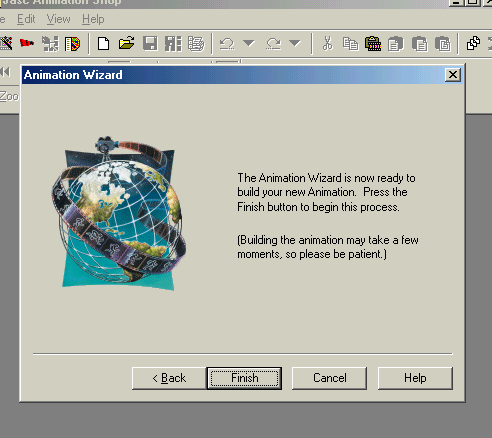Screen dimensions: 492x438
Task: Expand the Redo history dropdown arrow
Action: tap(295, 43)
